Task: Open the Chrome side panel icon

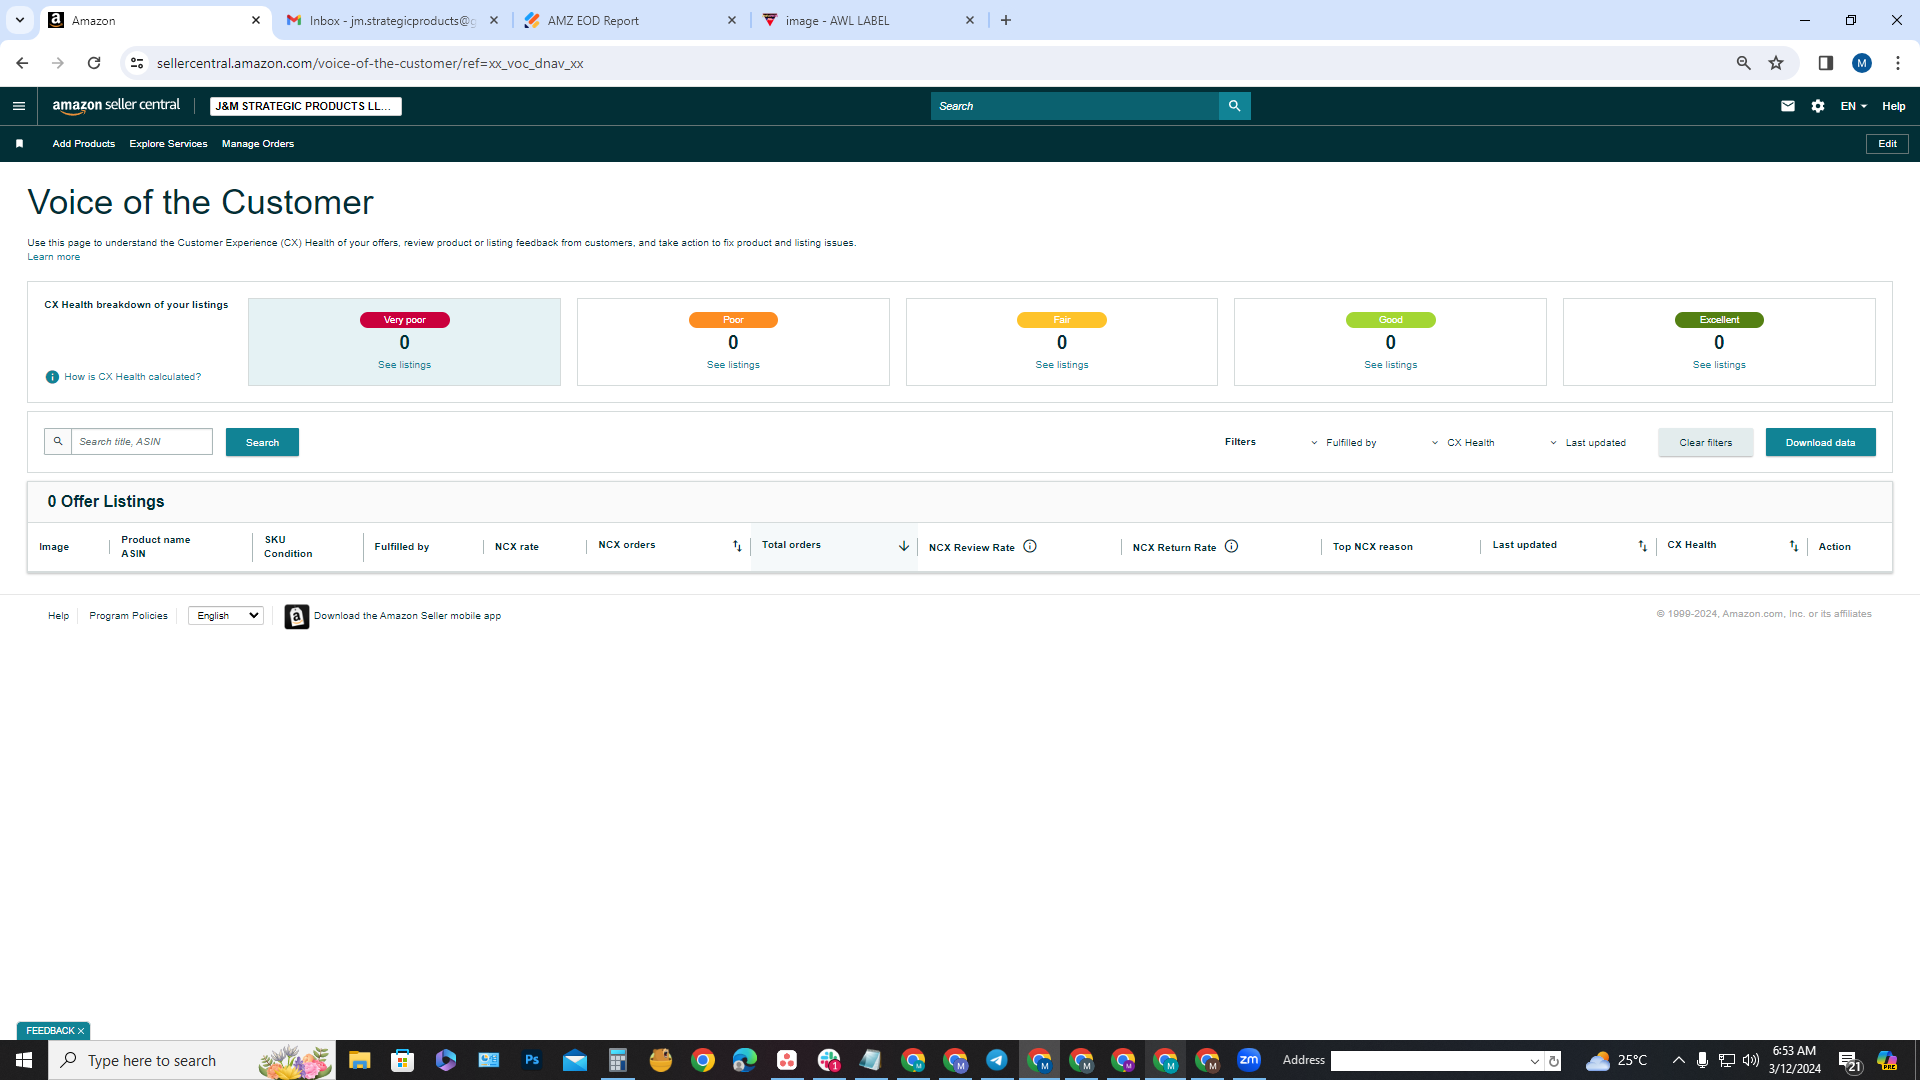Action: (x=1826, y=63)
